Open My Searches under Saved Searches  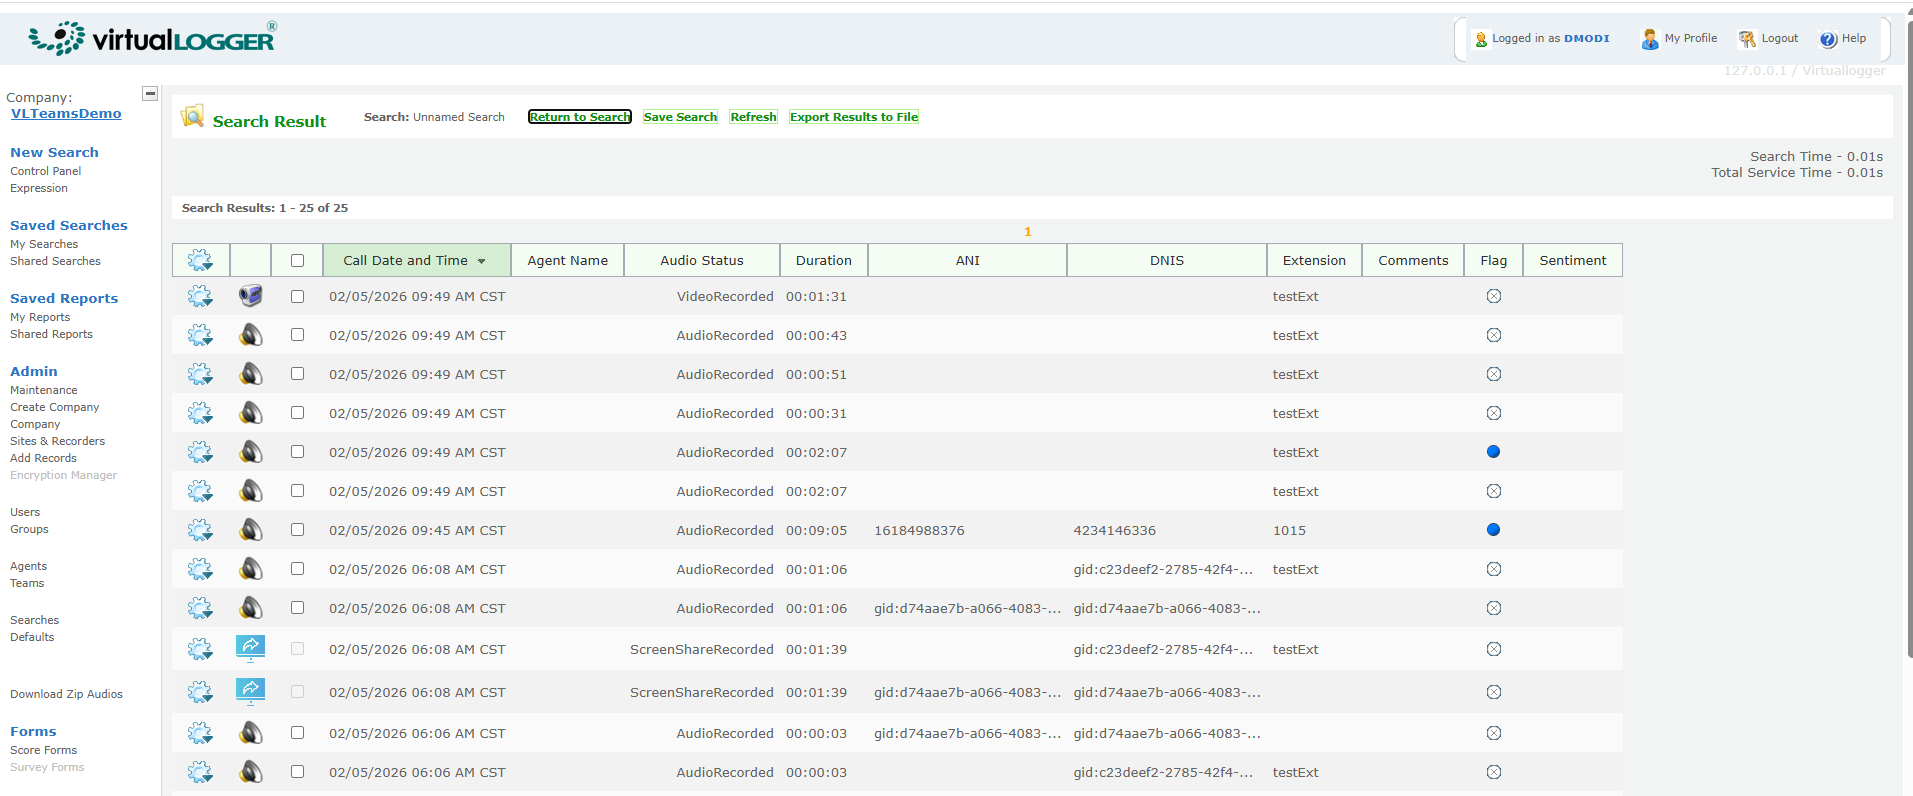44,244
